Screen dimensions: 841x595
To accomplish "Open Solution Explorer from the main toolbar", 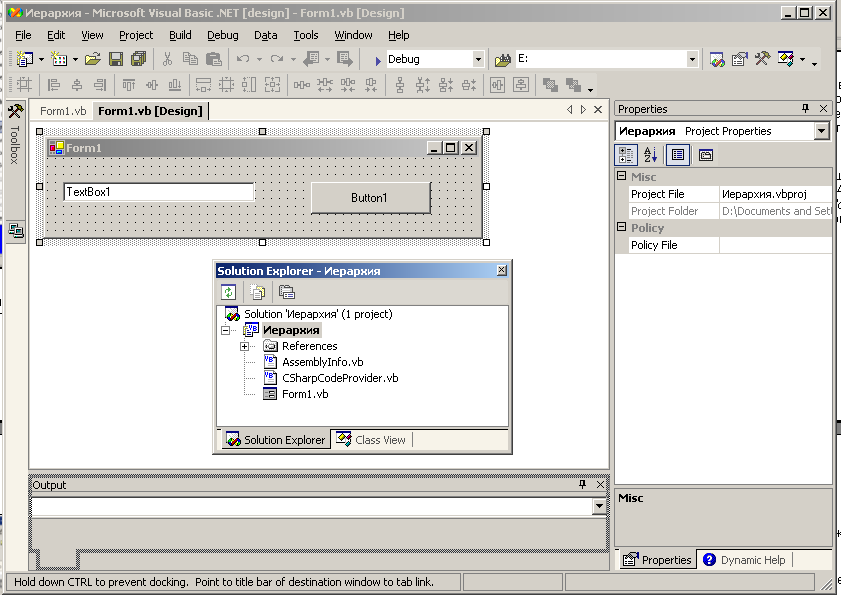I will coord(717,59).
